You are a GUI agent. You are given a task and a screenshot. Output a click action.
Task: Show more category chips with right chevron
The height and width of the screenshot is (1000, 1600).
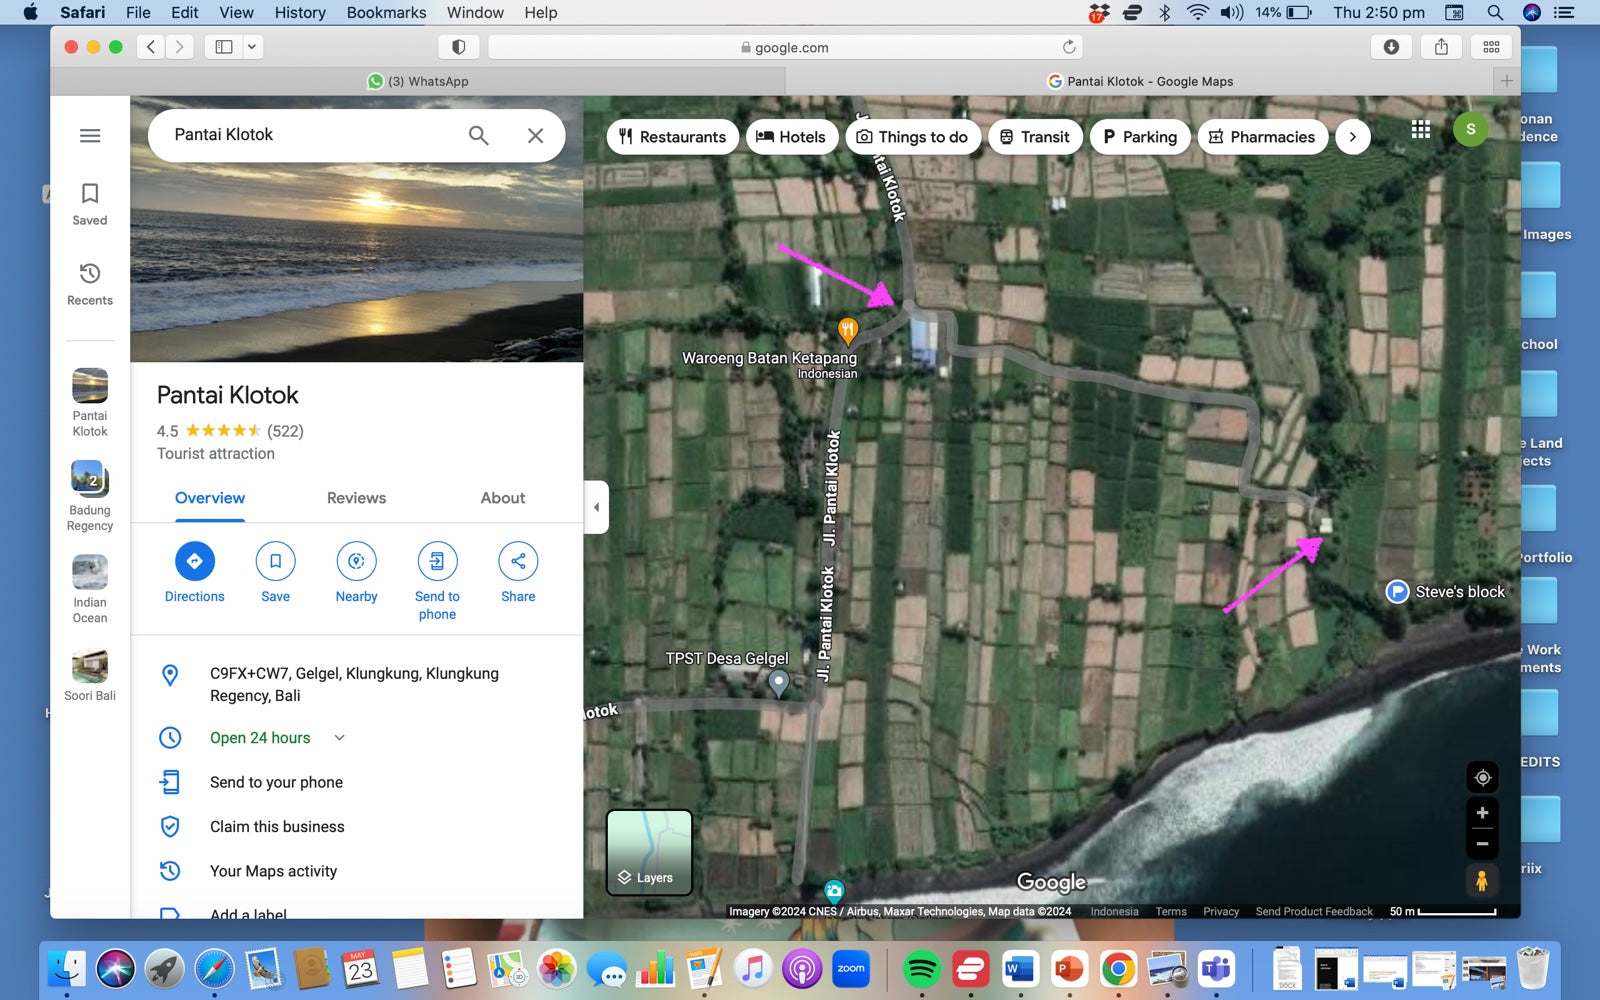click(1352, 137)
